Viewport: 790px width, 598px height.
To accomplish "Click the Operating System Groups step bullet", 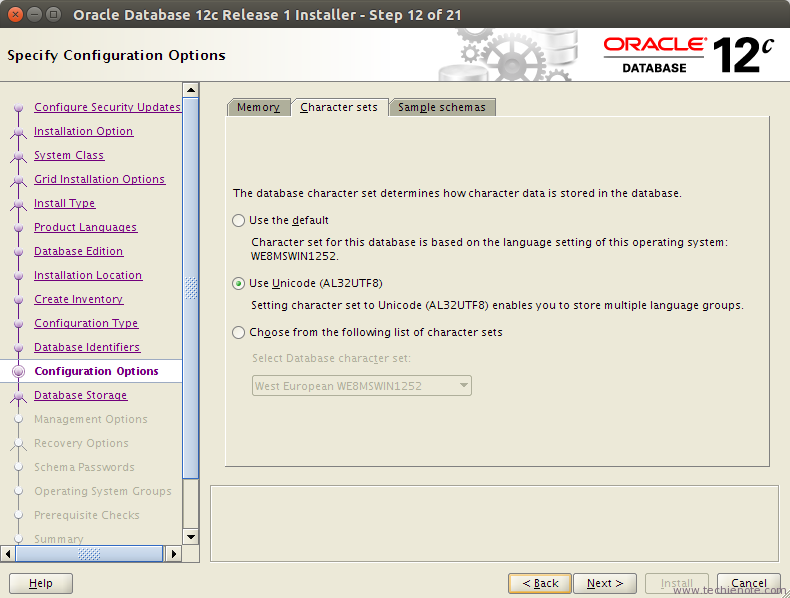I will (19, 491).
